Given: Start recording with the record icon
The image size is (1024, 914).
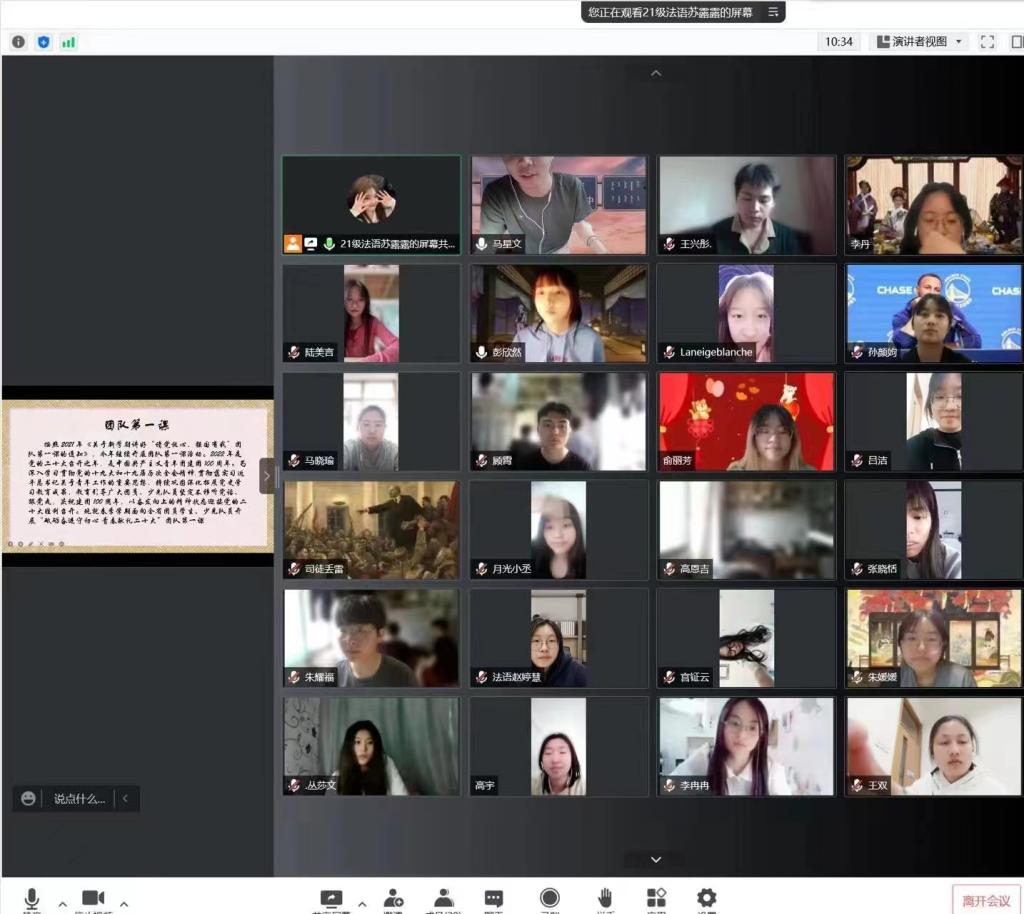Looking at the screenshot, I should [x=549, y=898].
